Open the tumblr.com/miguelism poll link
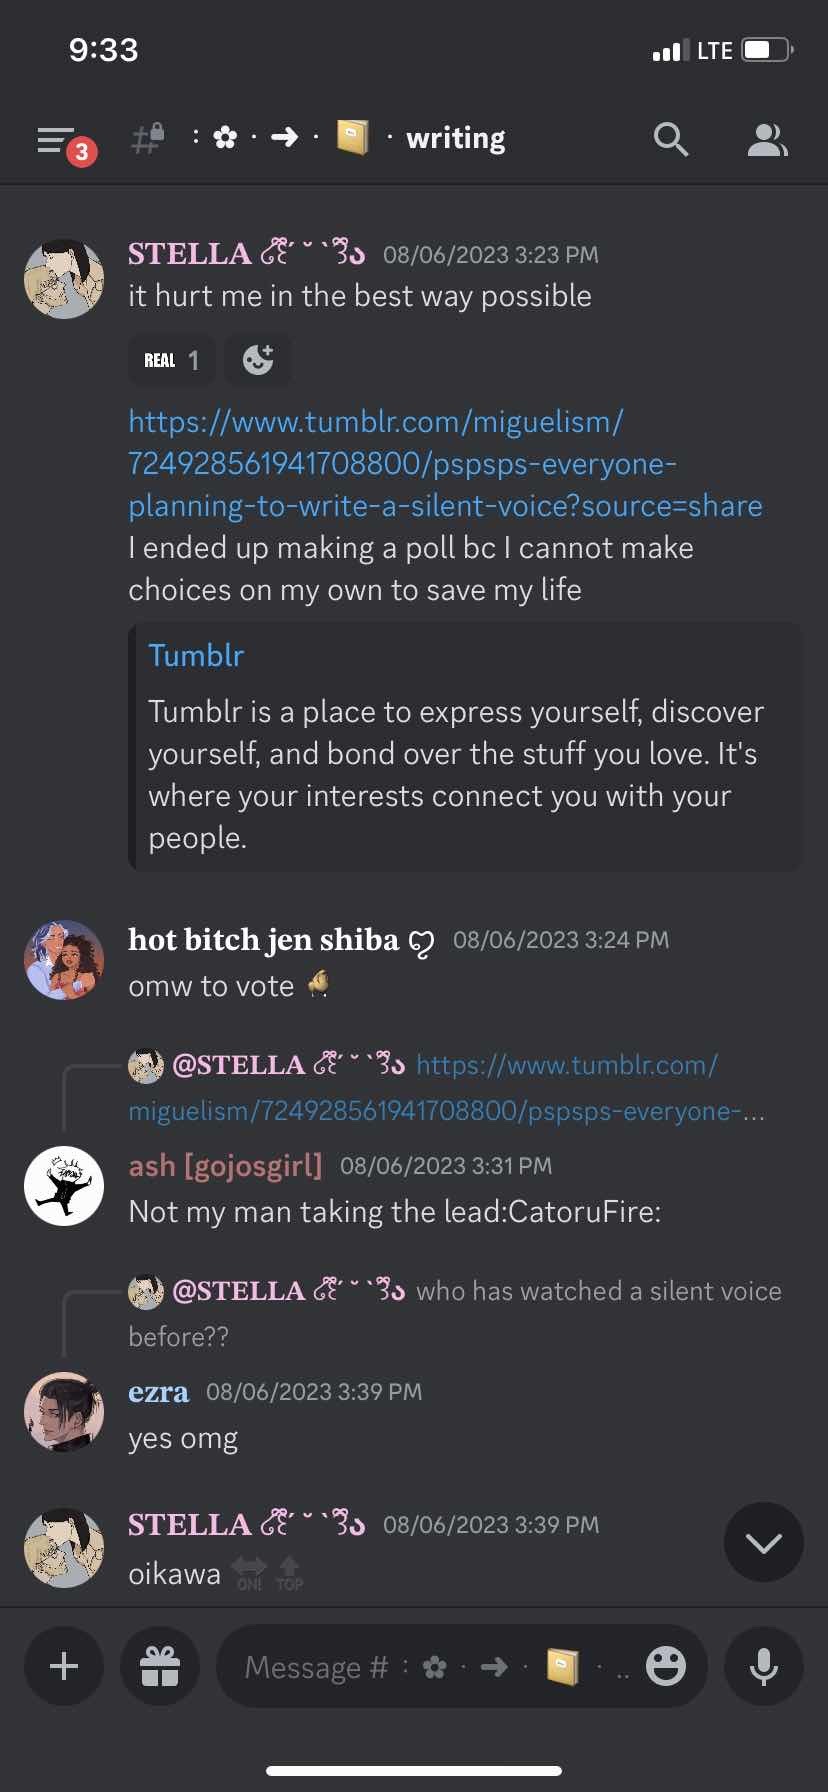The width and height of the screenshot is (828, 1792). 444,463
